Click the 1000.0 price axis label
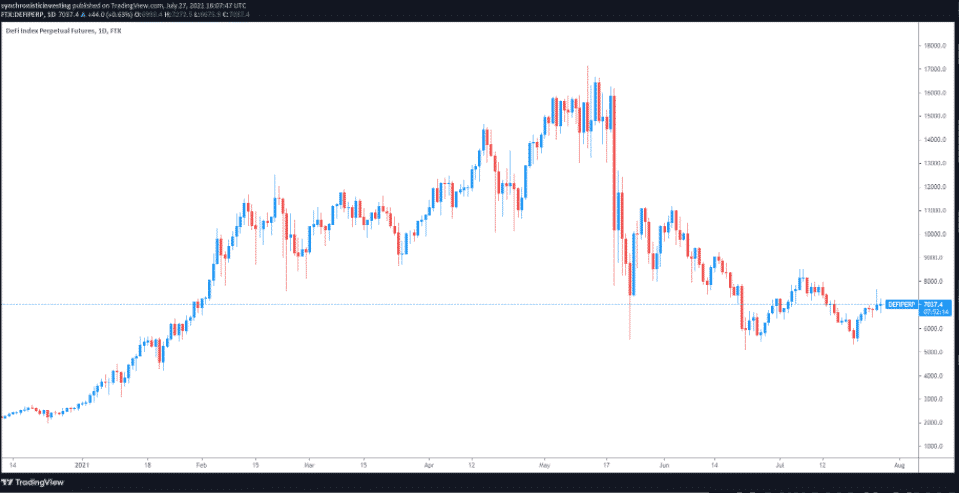 (936, 446)
